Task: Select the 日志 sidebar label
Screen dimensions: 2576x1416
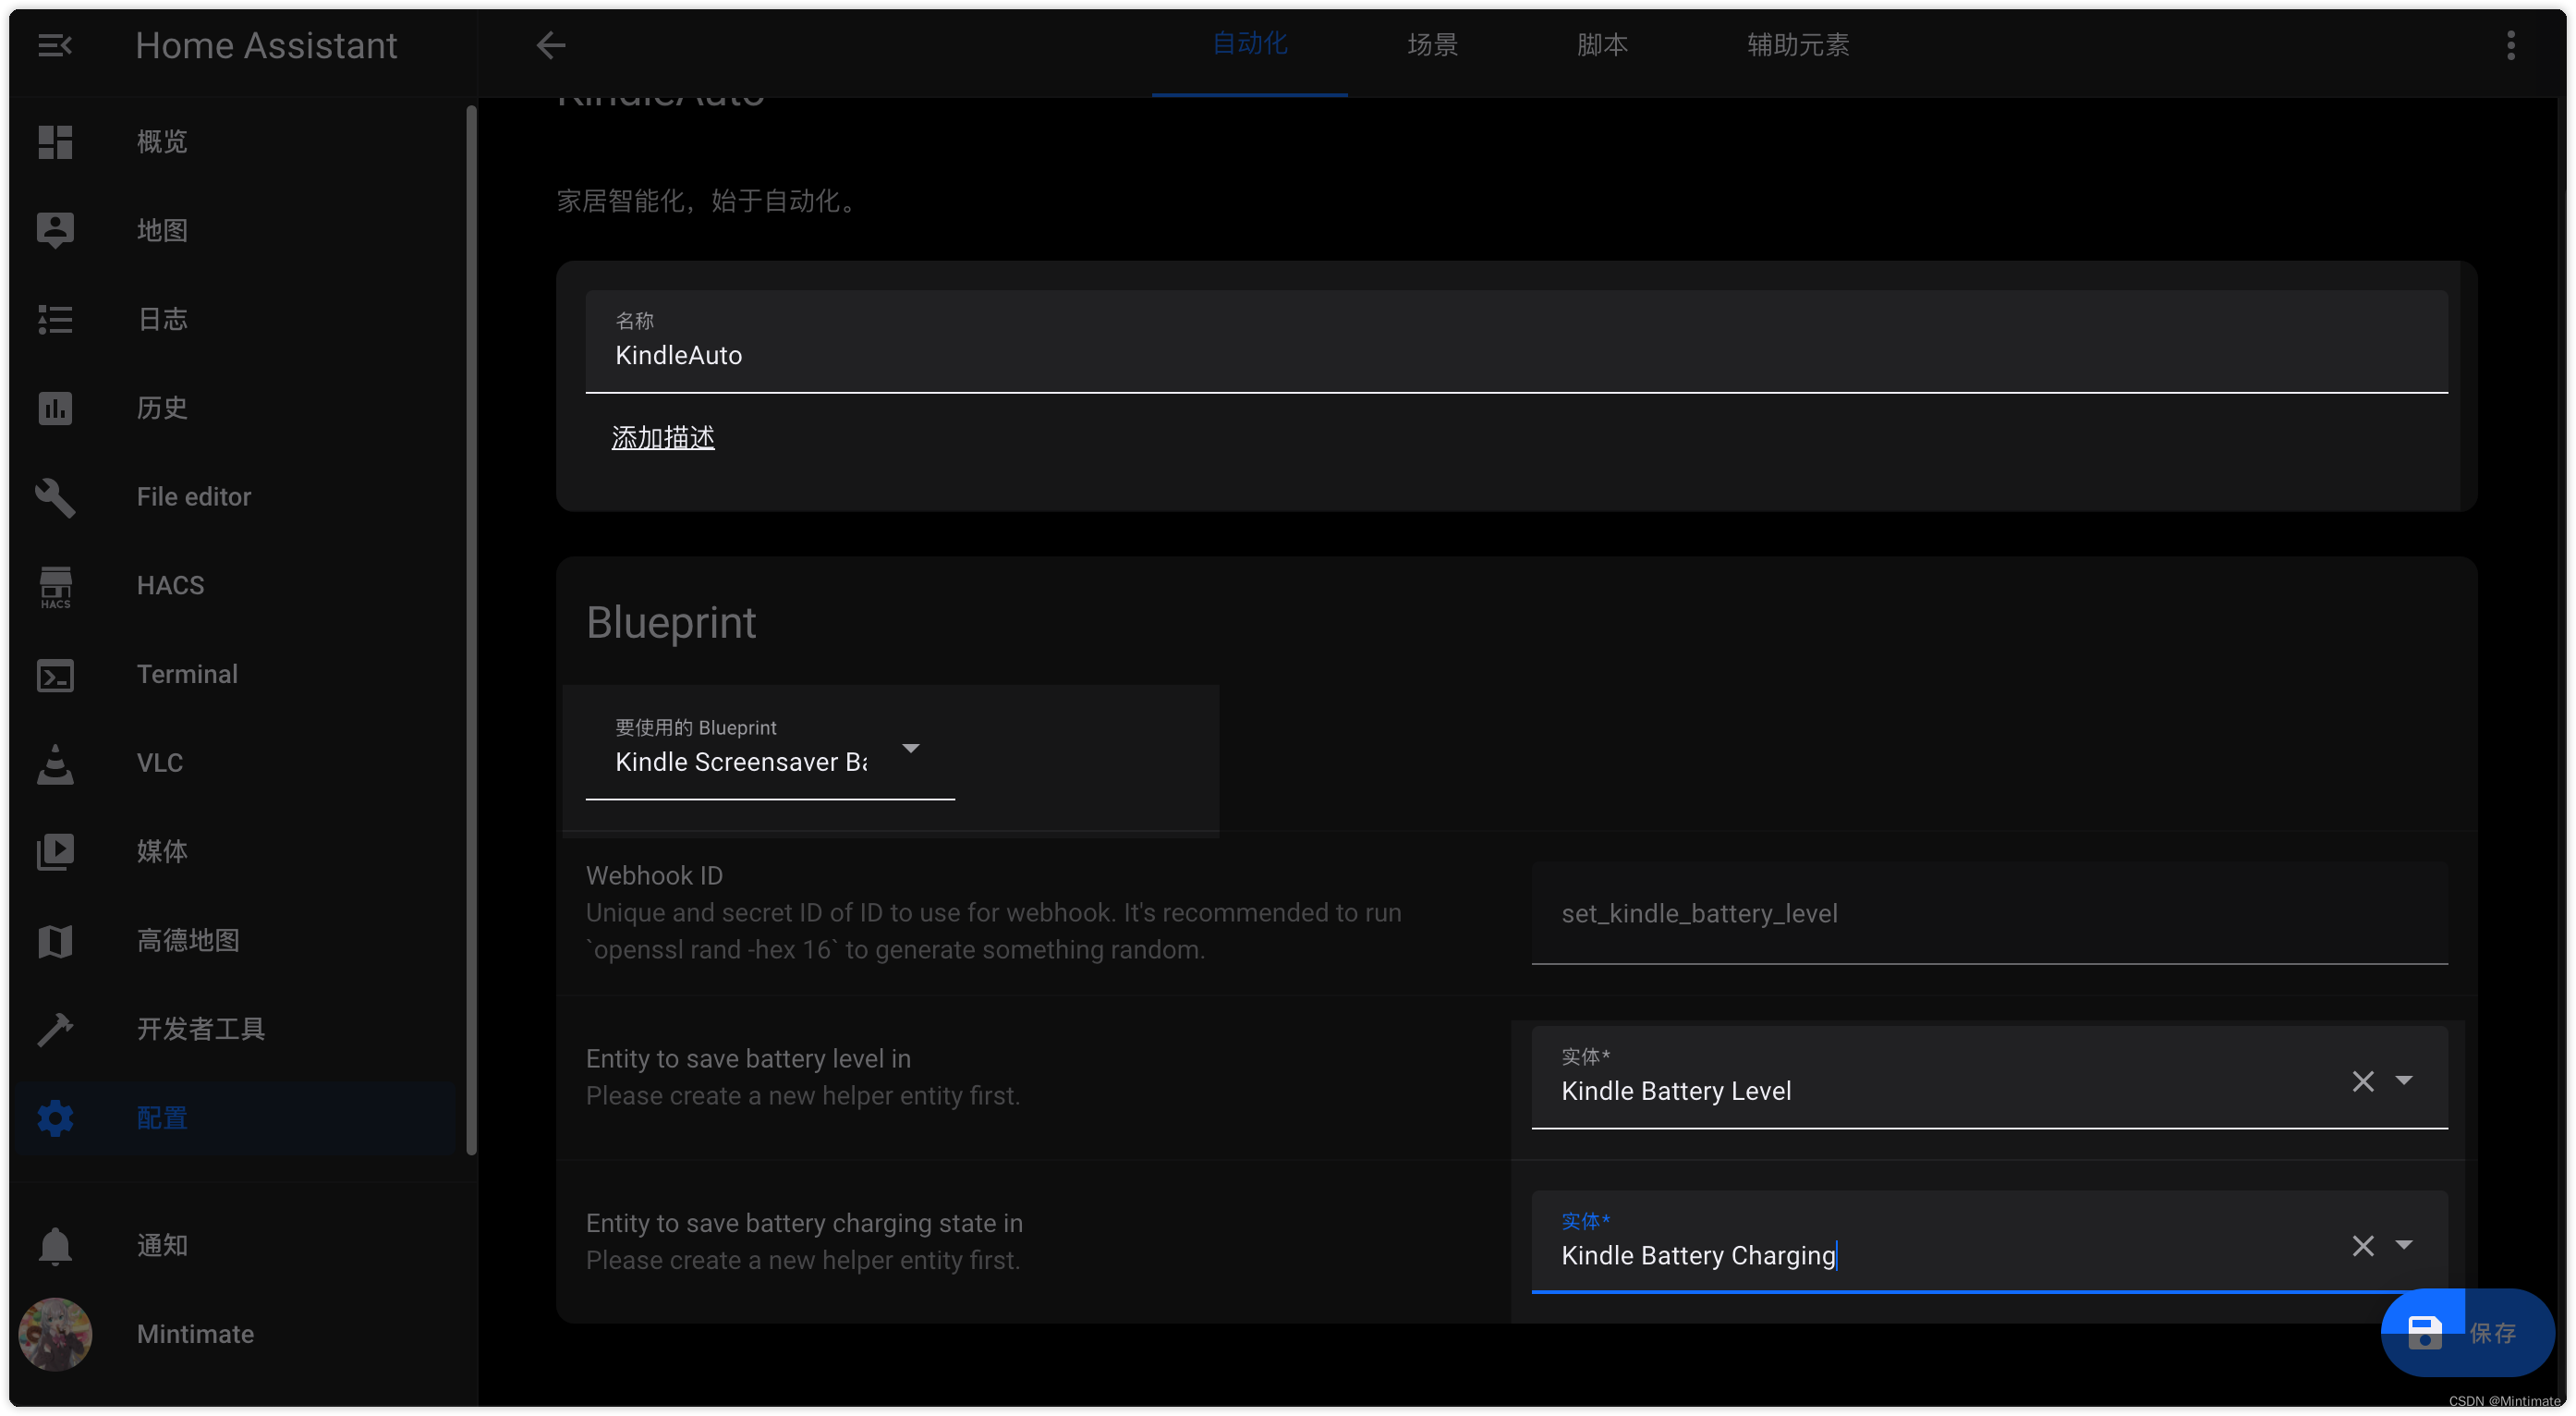Action: (x=162, y=319)
